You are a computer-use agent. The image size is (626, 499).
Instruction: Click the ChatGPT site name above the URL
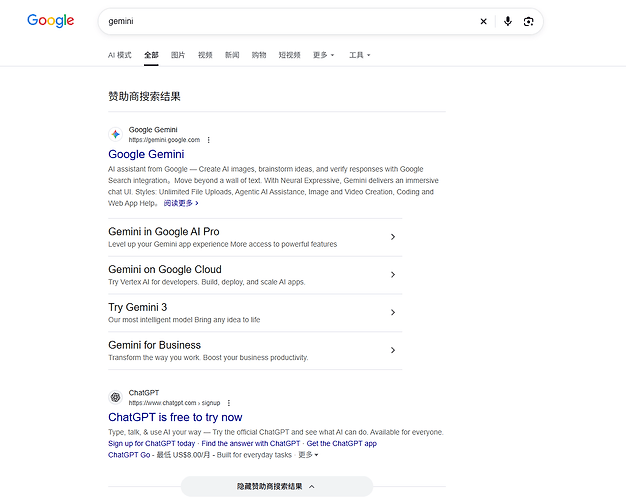point(144,393)
